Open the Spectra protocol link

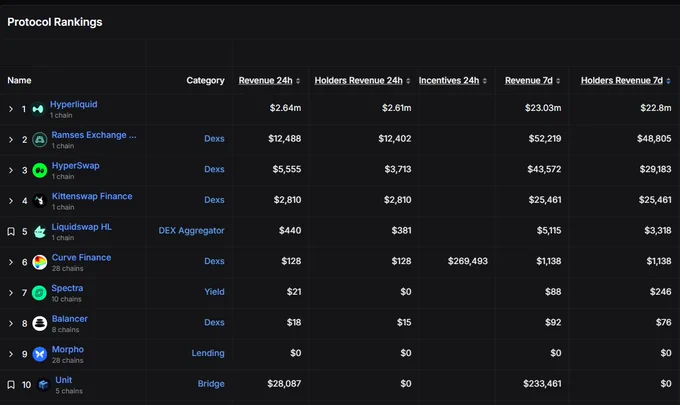(67, 288)
